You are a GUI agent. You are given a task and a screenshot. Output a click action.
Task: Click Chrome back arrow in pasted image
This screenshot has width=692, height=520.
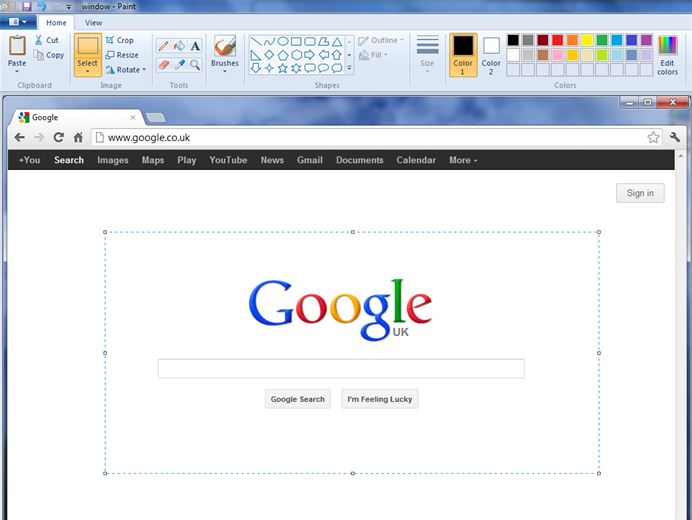click(19, 137)
